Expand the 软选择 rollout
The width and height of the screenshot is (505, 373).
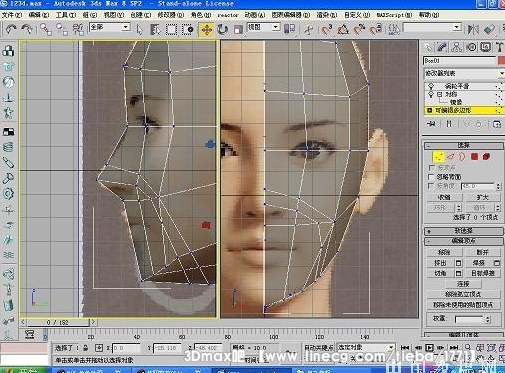(464, 231)
